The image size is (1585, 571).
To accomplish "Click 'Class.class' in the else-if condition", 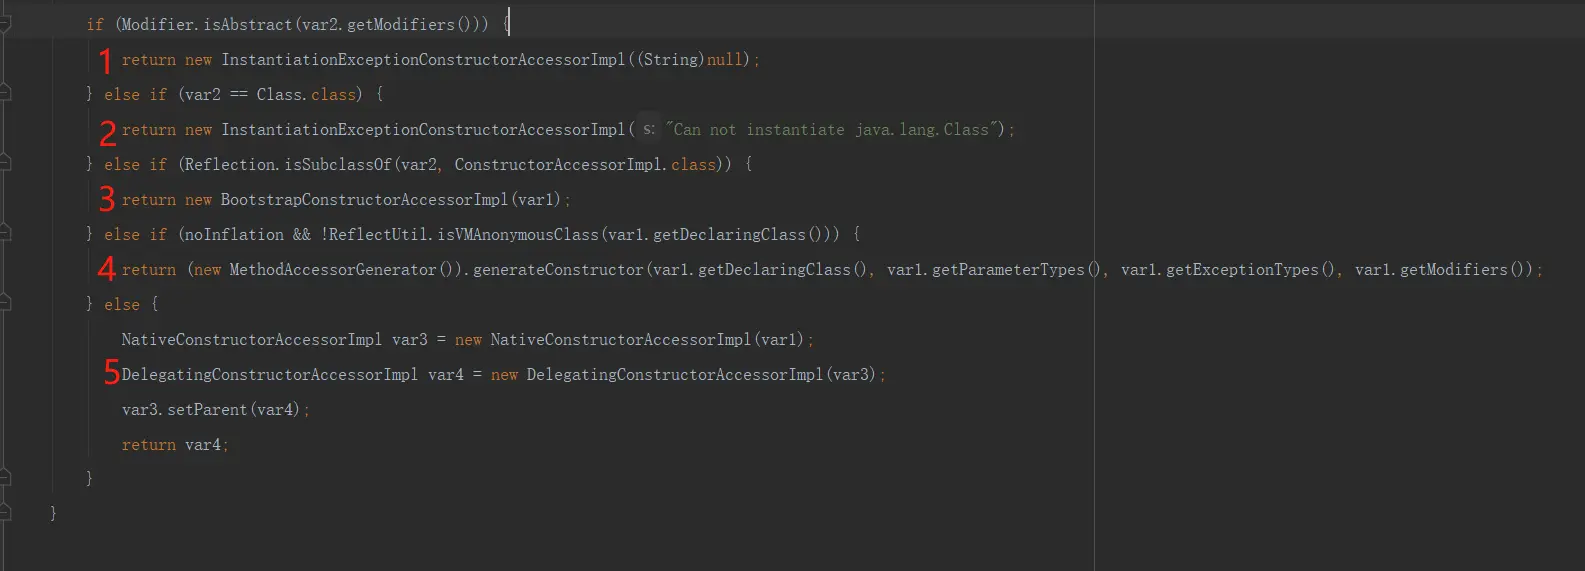I will [306, 94].
